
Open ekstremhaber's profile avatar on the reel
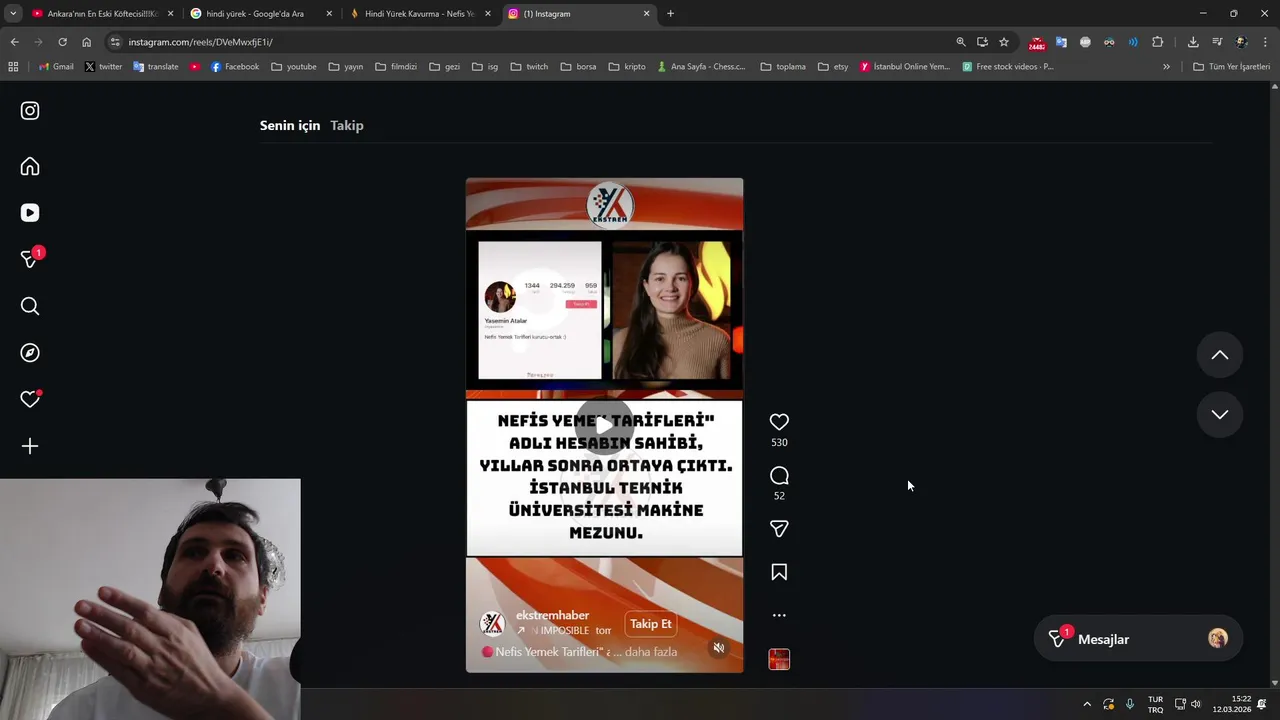492,624
